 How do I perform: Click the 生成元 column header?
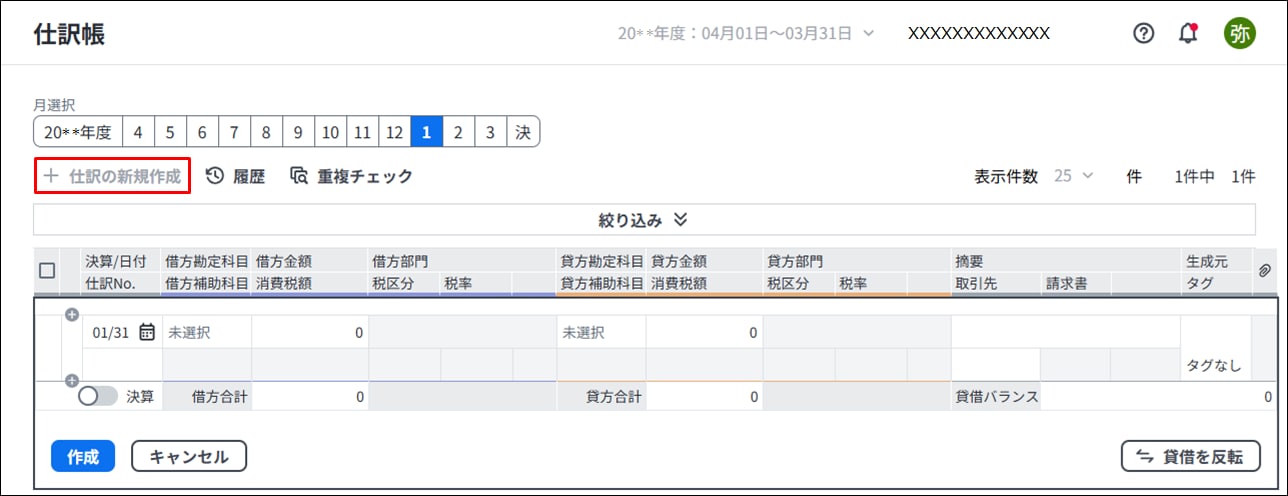[1207, 262]
